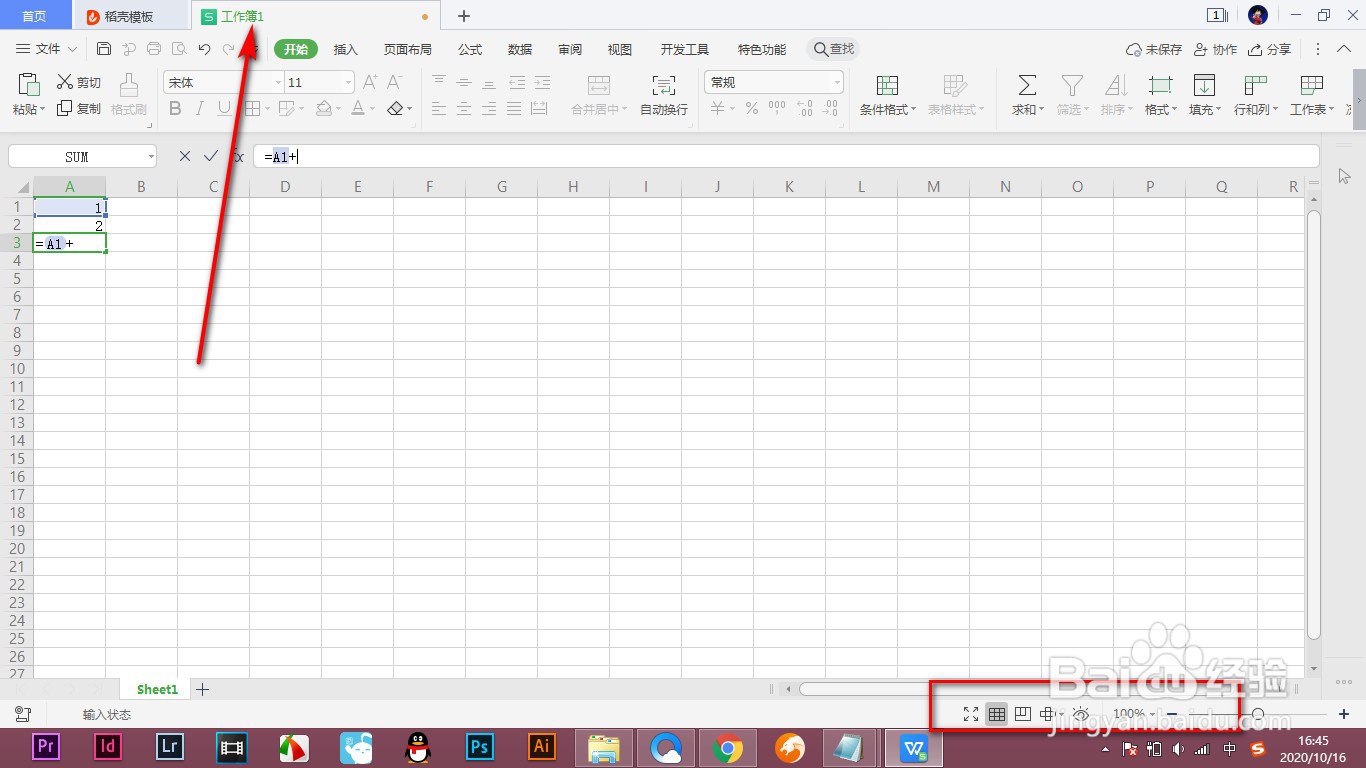Click the Print icon in quick access toolbar
Viewport: 1366px width, 768px height.
click(x=154, y=49)
